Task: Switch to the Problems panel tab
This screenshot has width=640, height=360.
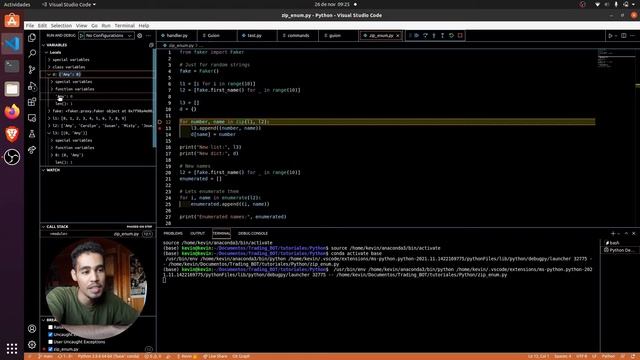Action: coord(173,233)
